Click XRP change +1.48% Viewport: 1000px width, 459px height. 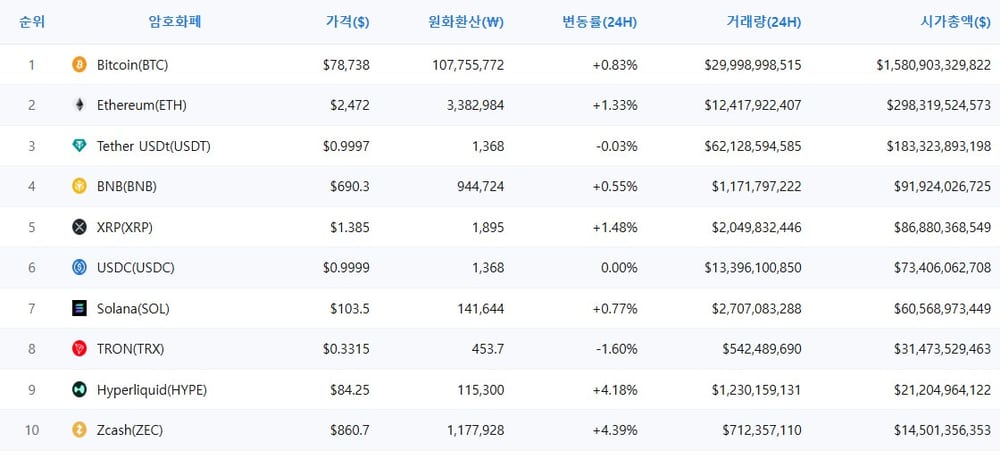coord(615,228)
